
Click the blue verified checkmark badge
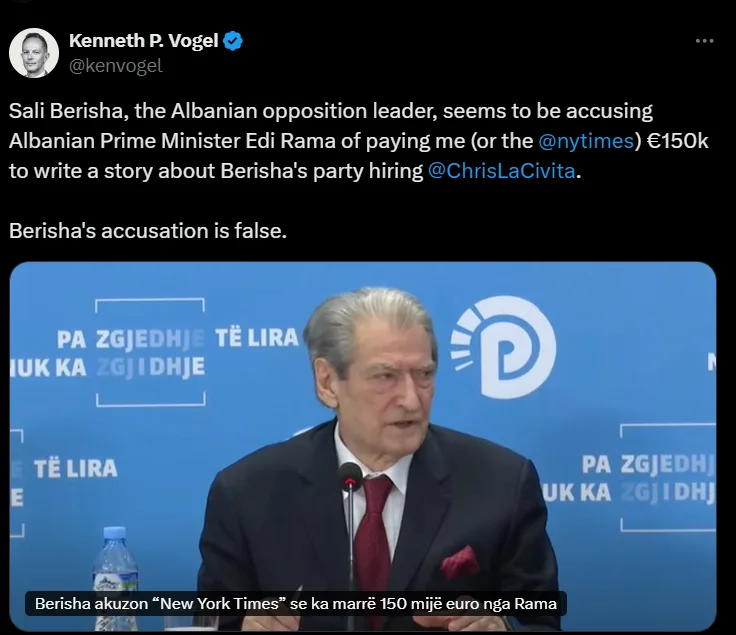coord(233,41)
